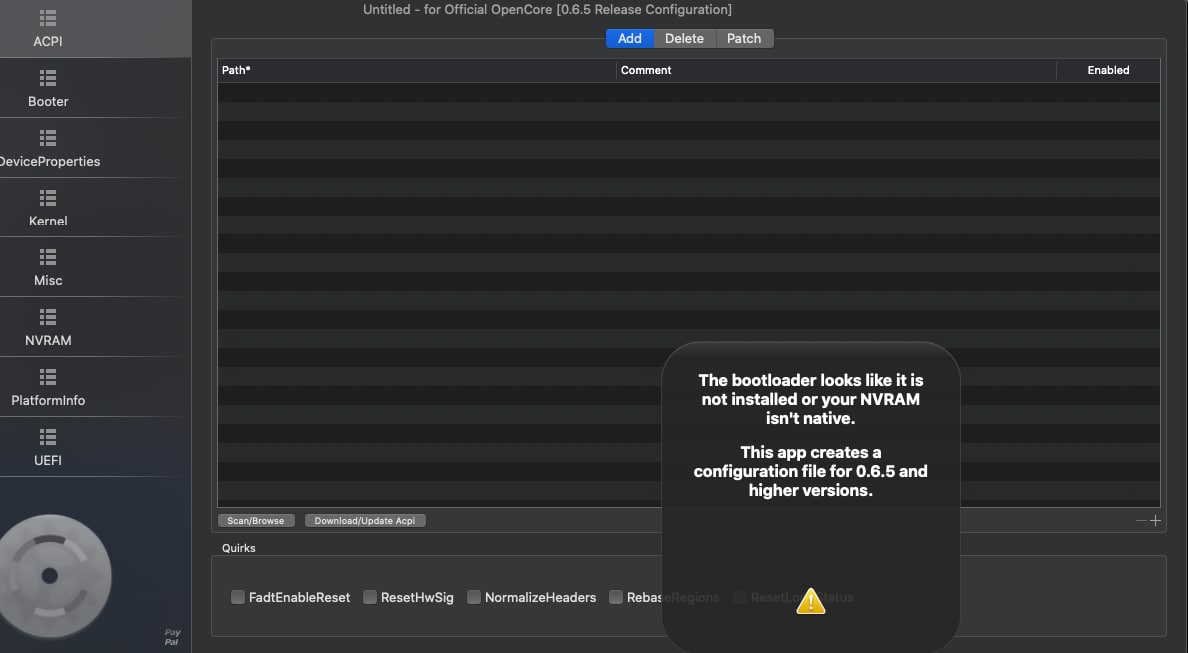Viewport: 1188px width, 653px height.
Task: Switch to the Add tab
Action: pos(630,39)
